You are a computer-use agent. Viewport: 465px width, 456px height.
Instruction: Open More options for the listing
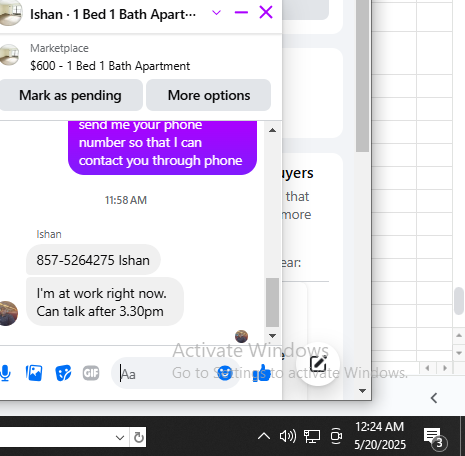click(x=209, y=95)
